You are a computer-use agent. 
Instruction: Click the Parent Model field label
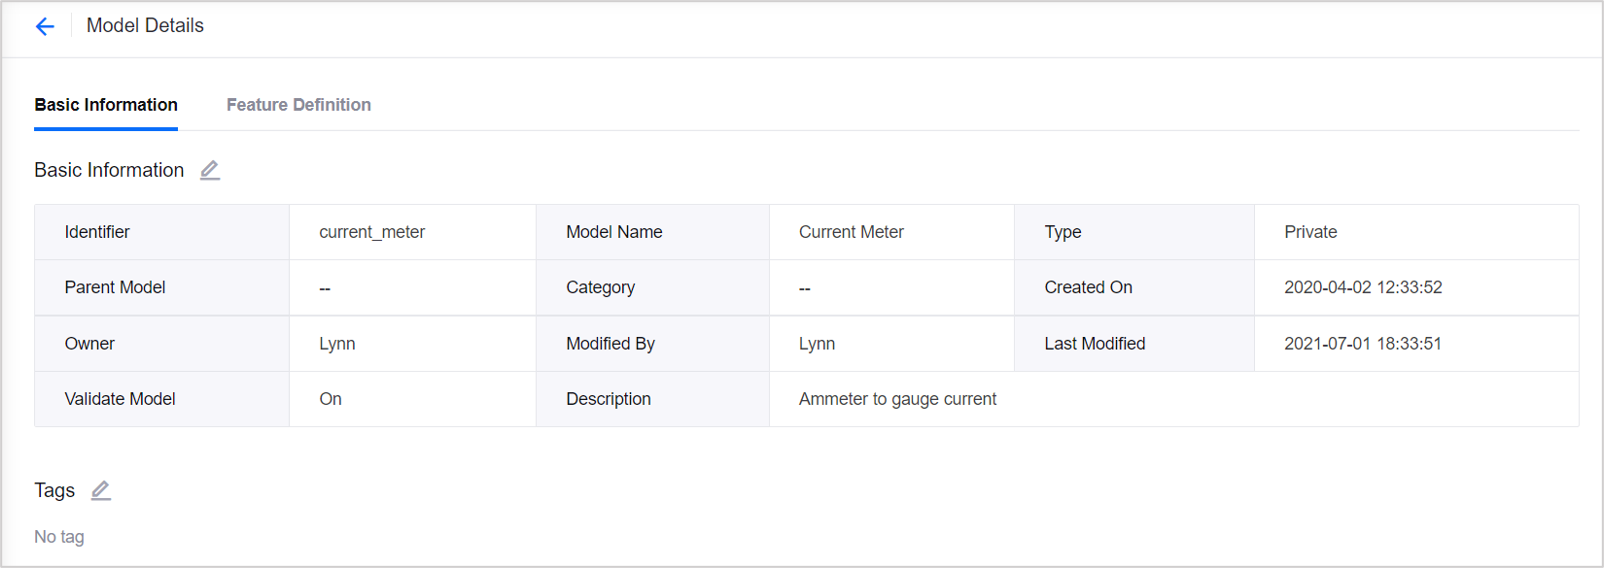point(115,288)
